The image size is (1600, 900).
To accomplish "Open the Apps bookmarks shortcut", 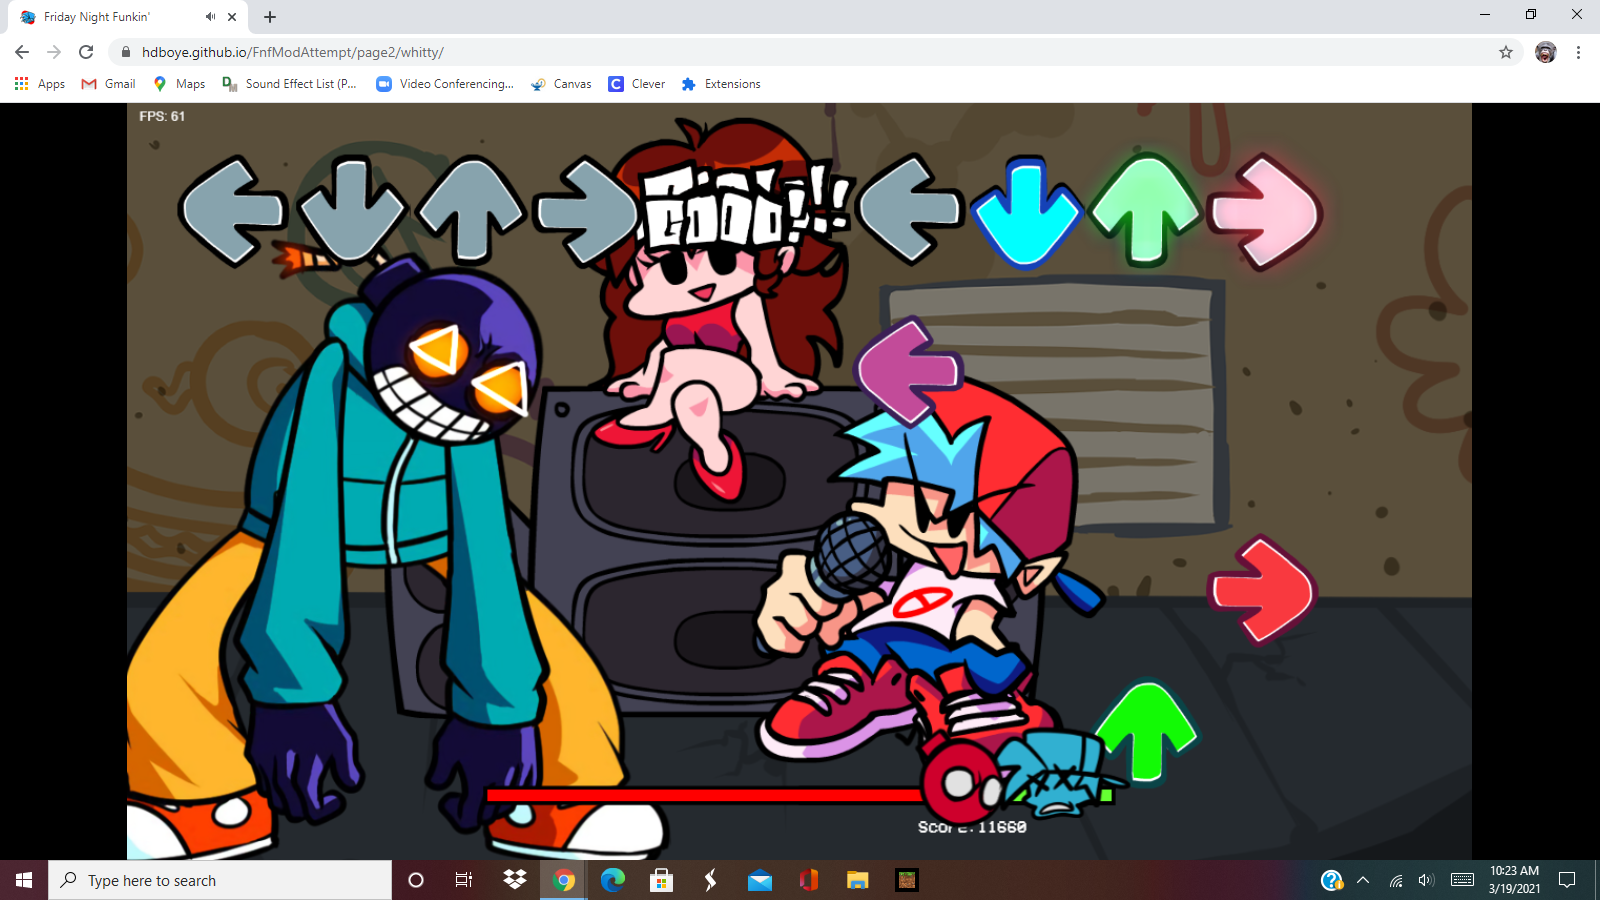I will coord(40,84).
